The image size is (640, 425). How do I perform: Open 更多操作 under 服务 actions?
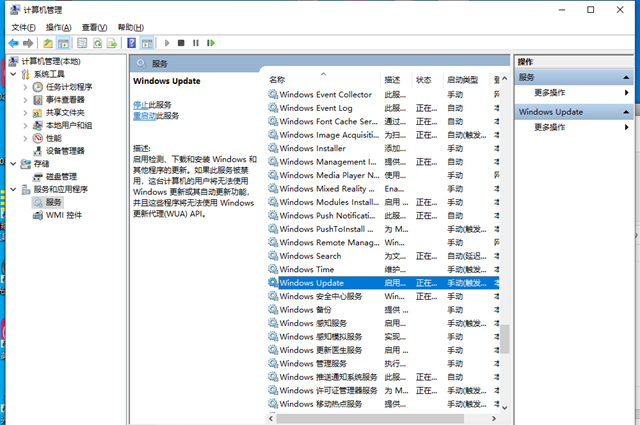point(550,93)
